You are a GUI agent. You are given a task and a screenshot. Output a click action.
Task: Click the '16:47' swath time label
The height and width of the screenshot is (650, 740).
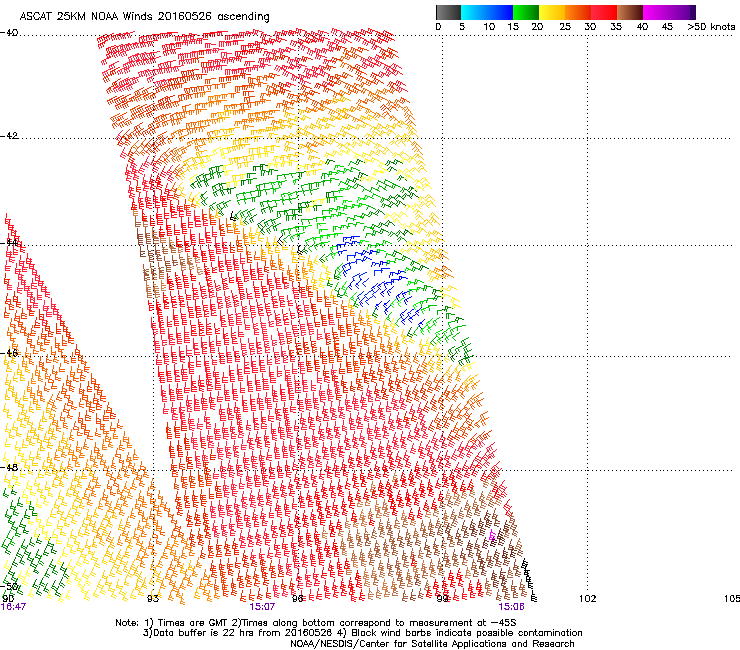(x=13, y=607)
